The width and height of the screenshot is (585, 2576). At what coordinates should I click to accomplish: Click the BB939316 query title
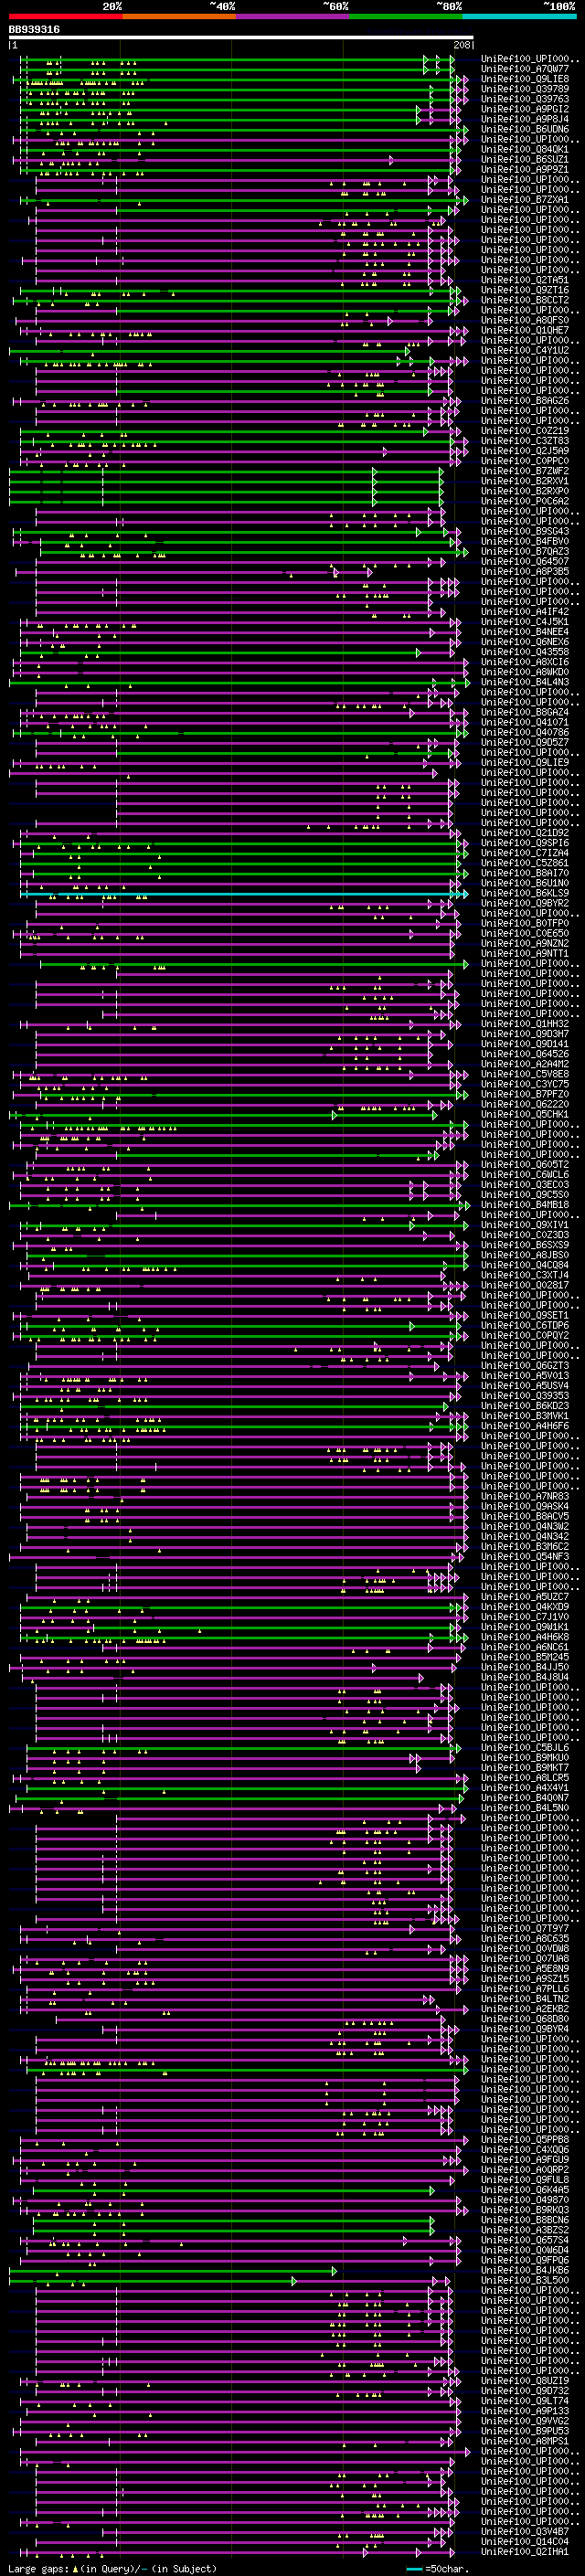point(34,30)
